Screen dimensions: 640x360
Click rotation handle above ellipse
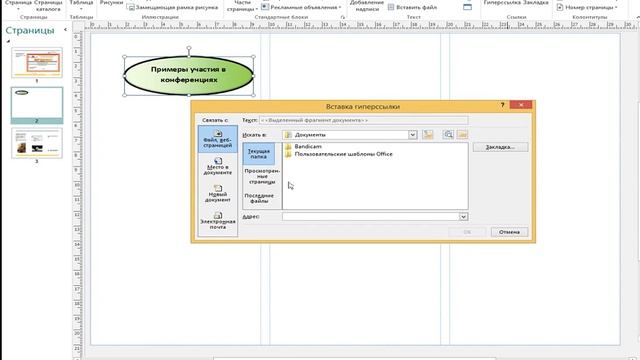[189, 49]
